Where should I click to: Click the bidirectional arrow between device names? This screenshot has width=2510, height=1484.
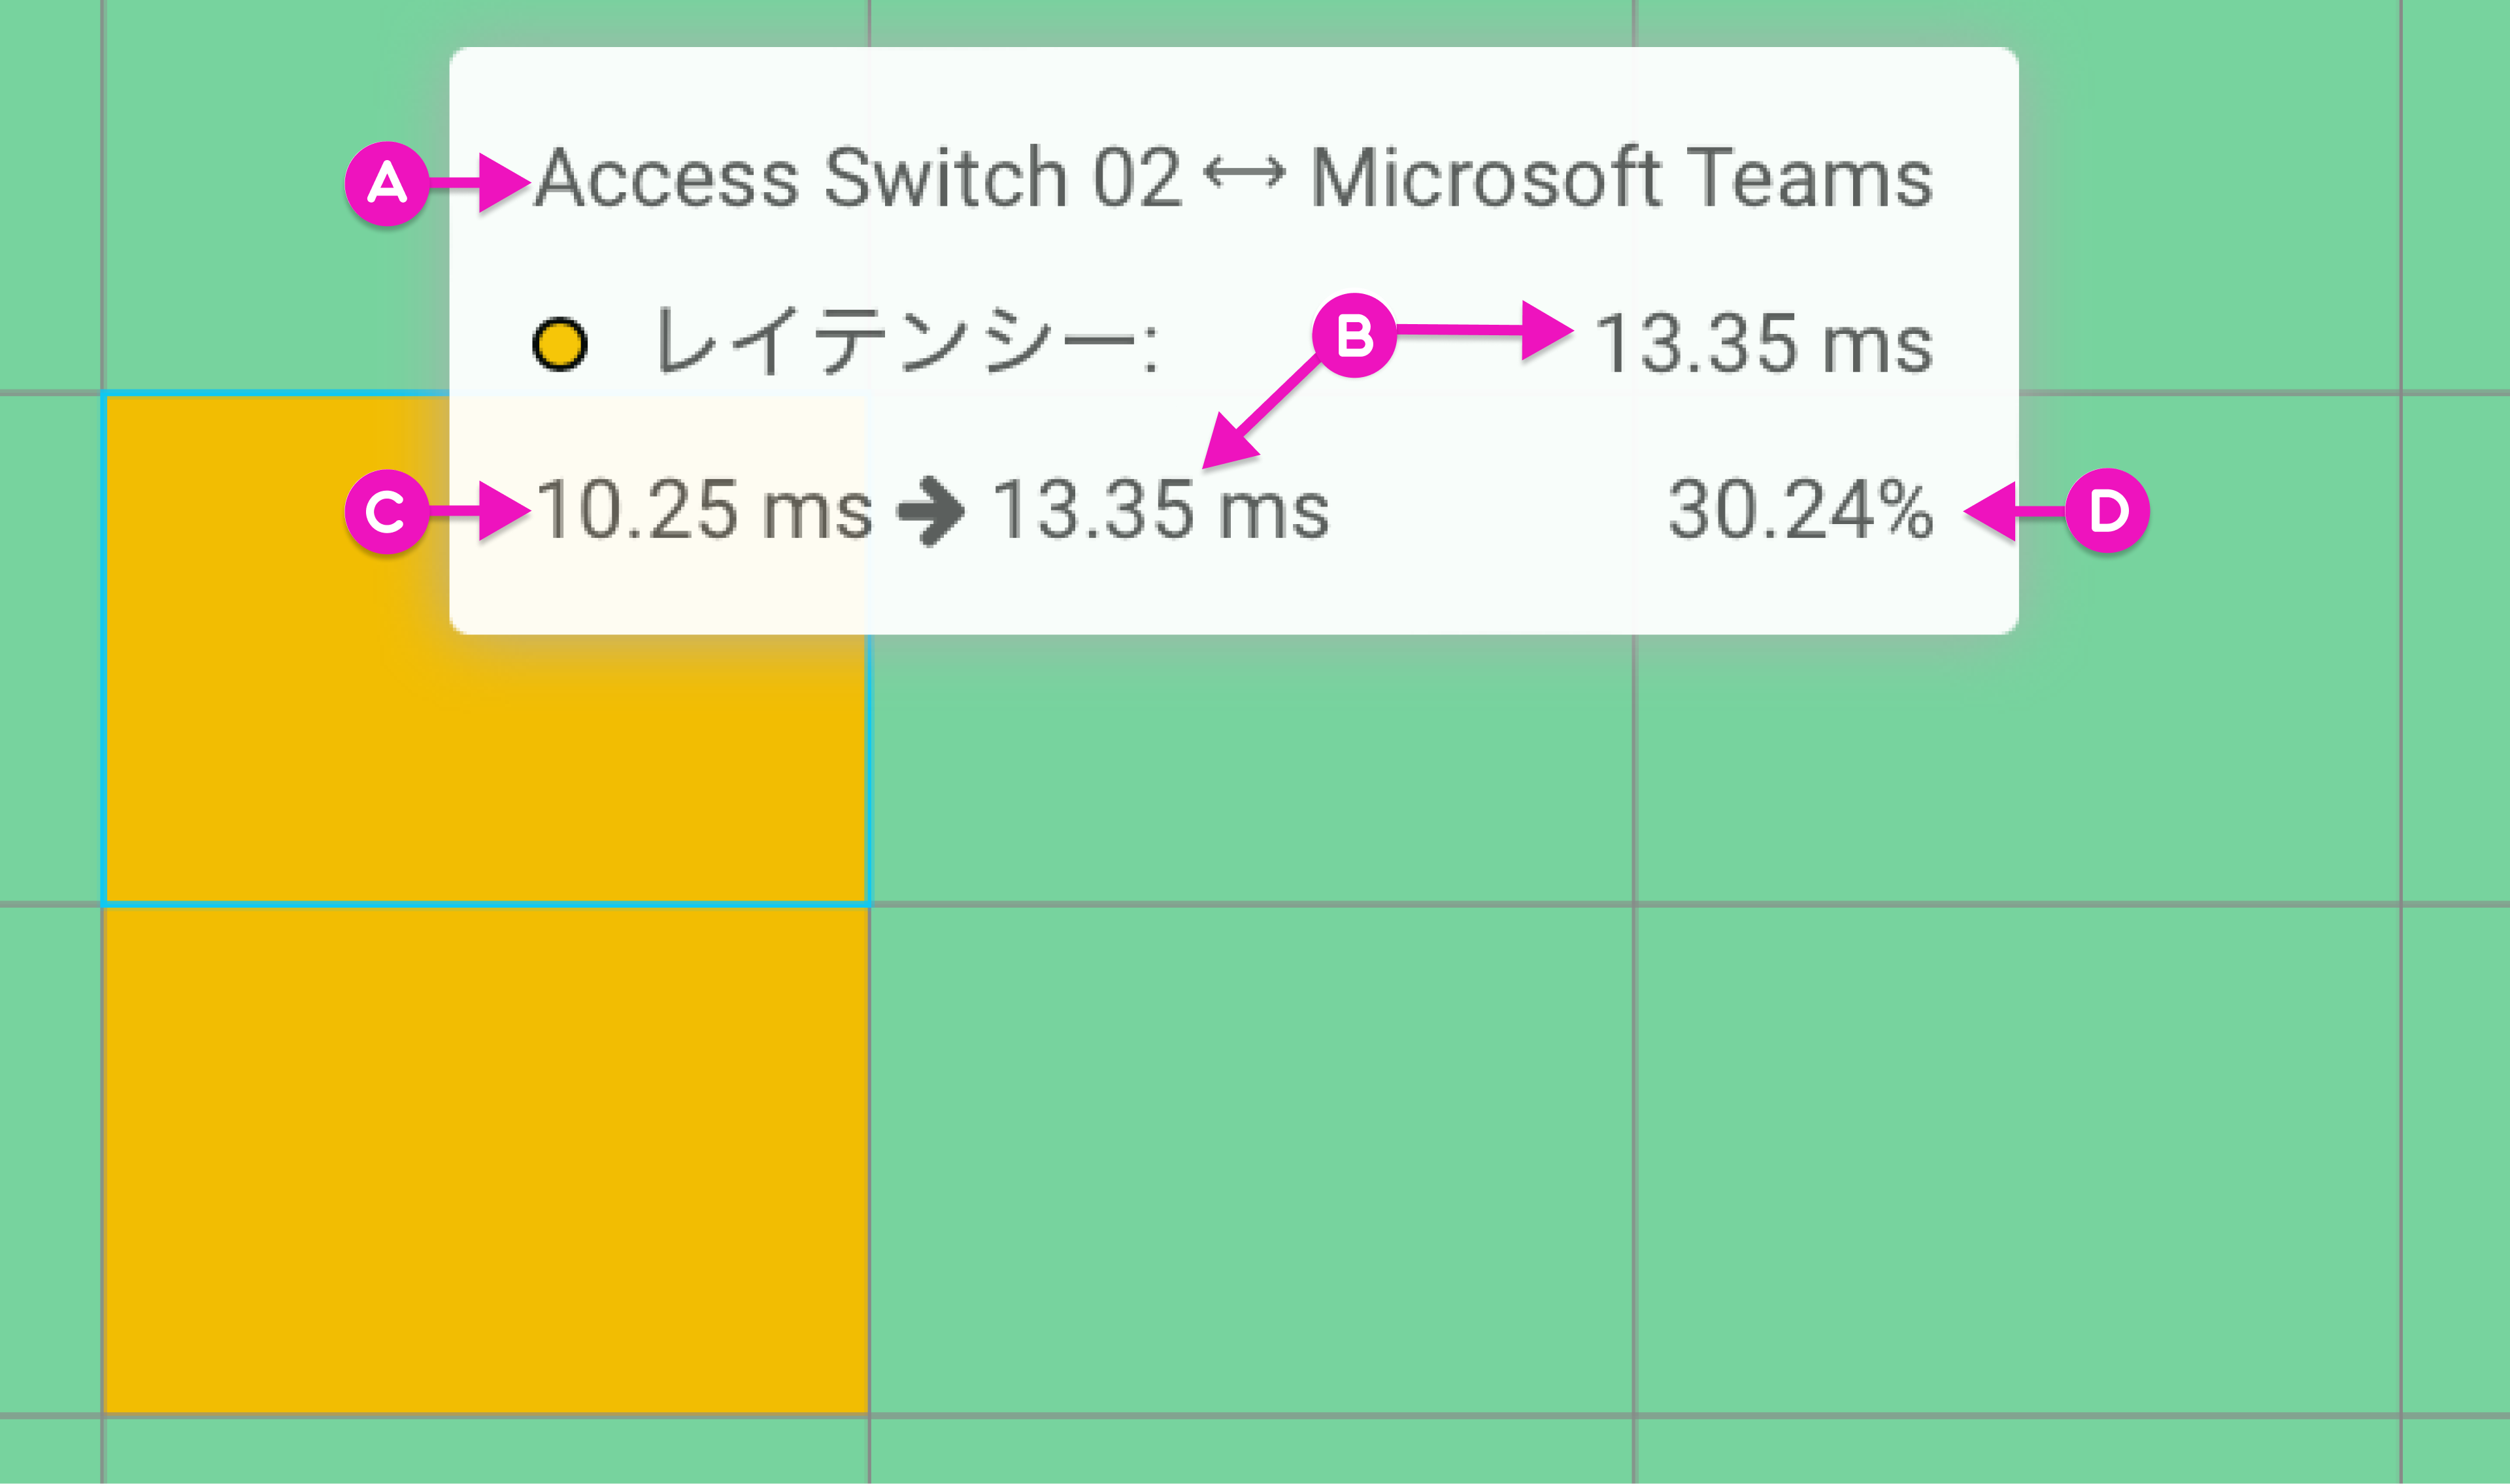[x=1245, y=174]
